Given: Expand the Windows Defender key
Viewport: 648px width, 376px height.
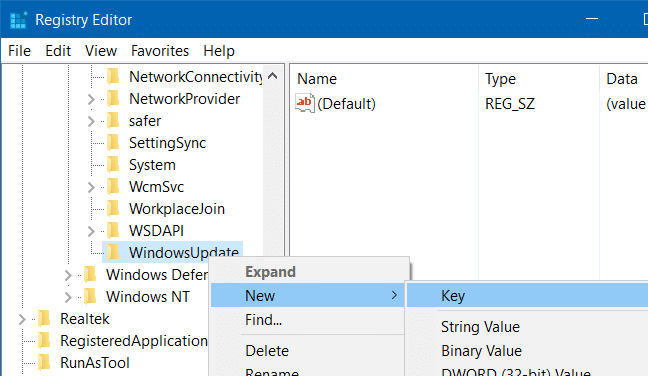Looking at the screenshot, I should [x=68, y=275].
